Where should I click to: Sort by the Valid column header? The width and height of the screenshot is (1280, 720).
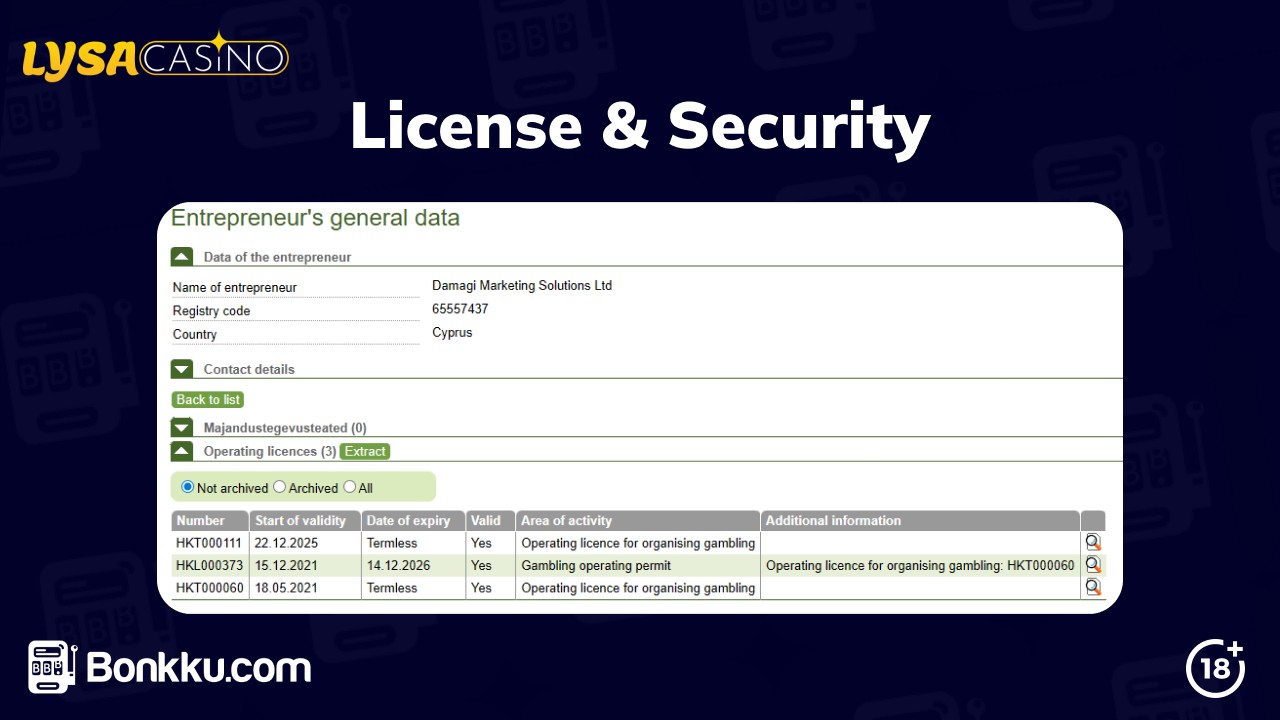(x=491, y=521)
